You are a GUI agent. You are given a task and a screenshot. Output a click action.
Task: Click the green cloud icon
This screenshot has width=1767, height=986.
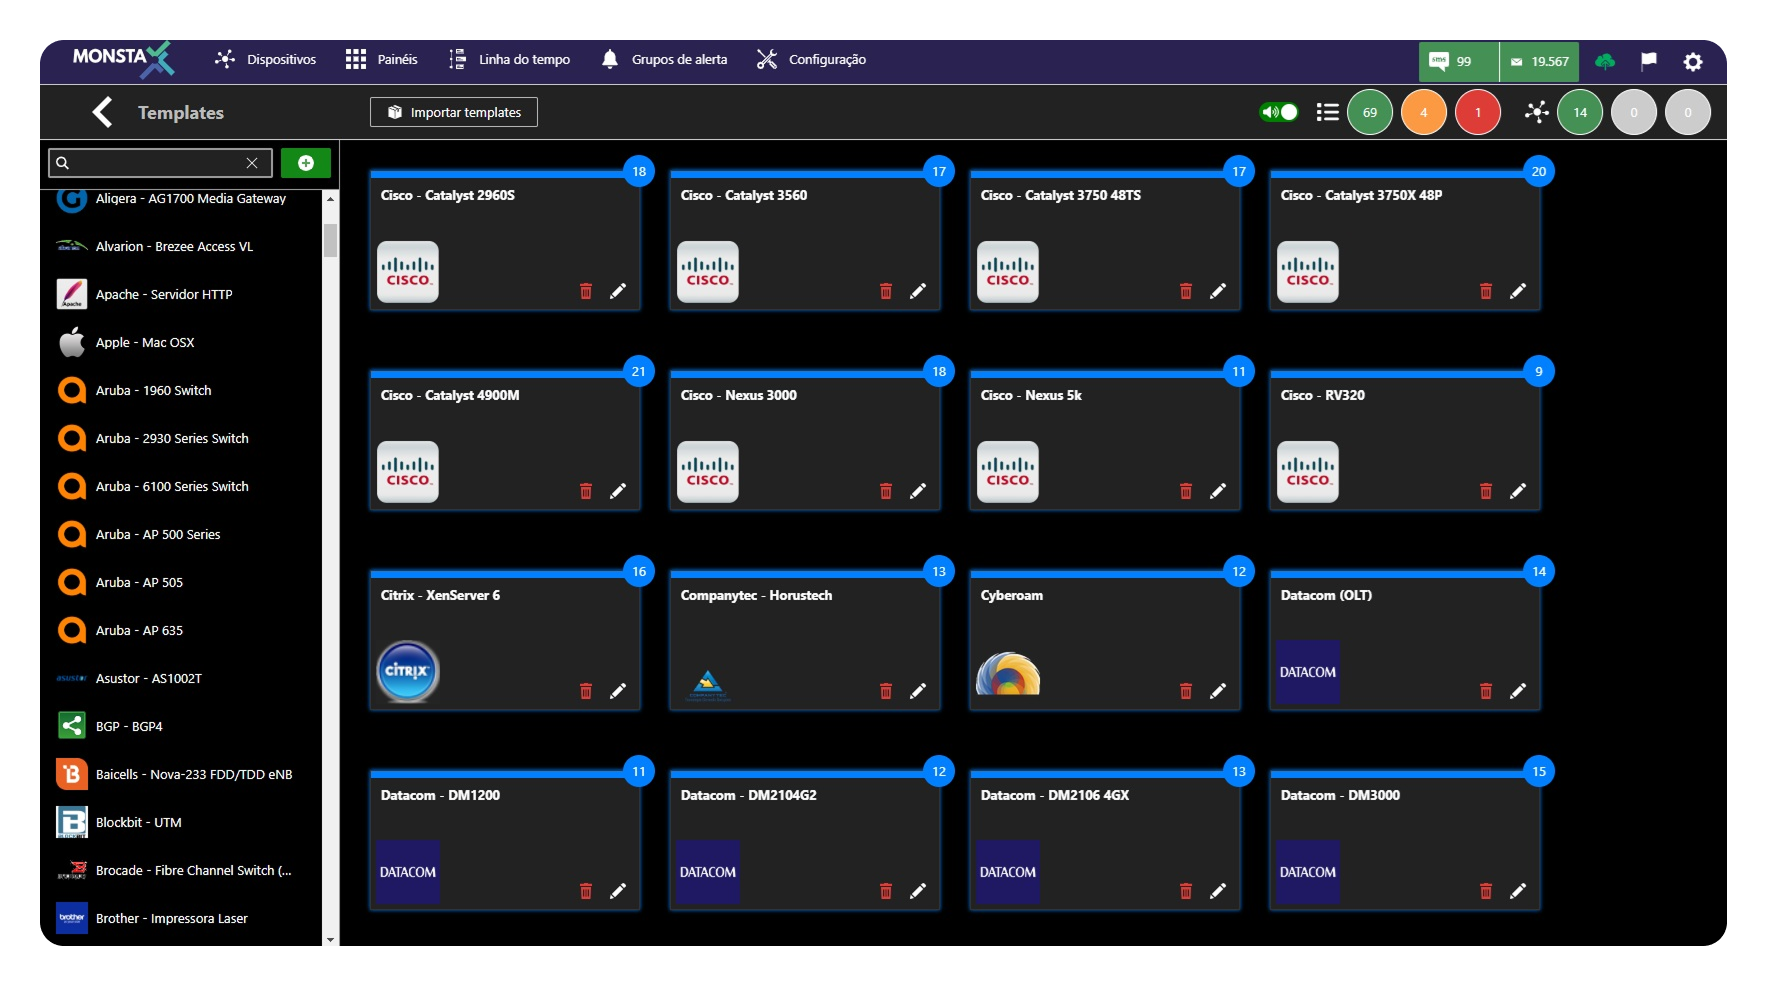(x=1605, y=62)
